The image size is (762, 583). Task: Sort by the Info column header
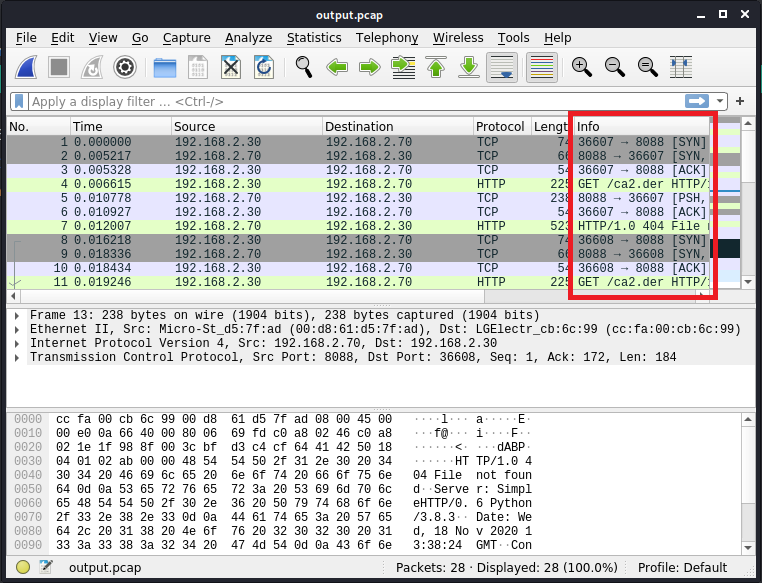(641, 126)
